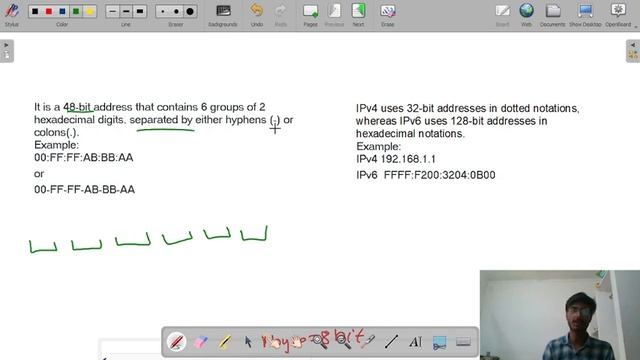Click the text 'IPv4 192.168.1.1'
Screen dimensions: 640x360
pyautogui.click(x=396, y=159)
